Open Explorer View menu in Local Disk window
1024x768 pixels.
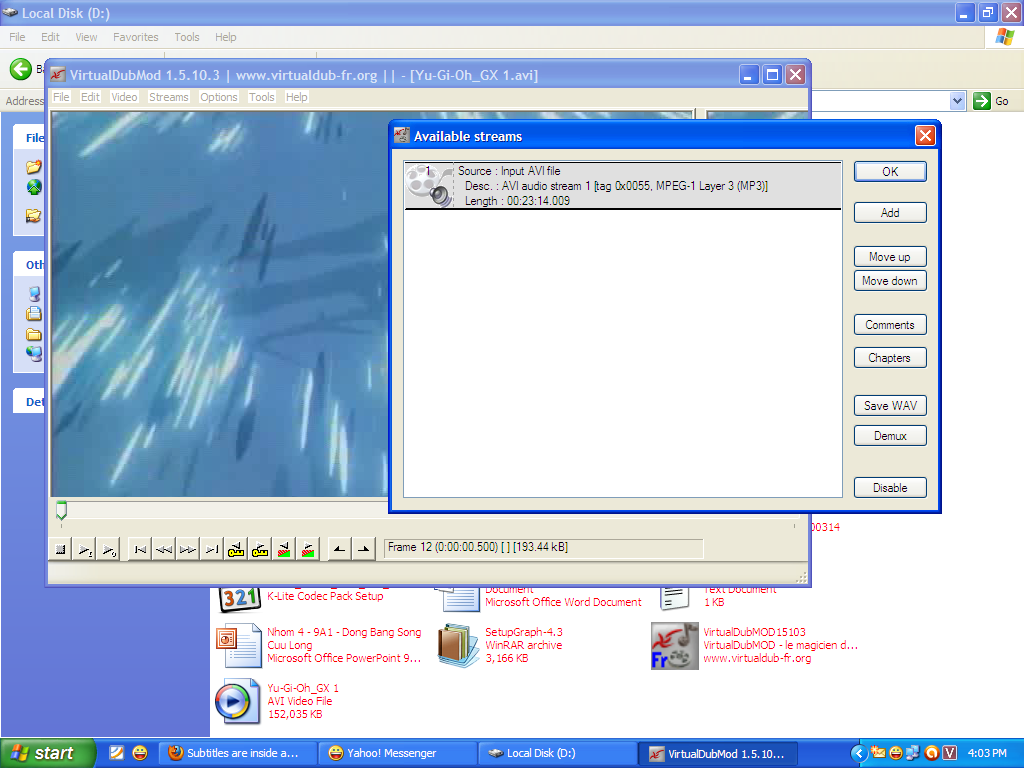point(86,37)
